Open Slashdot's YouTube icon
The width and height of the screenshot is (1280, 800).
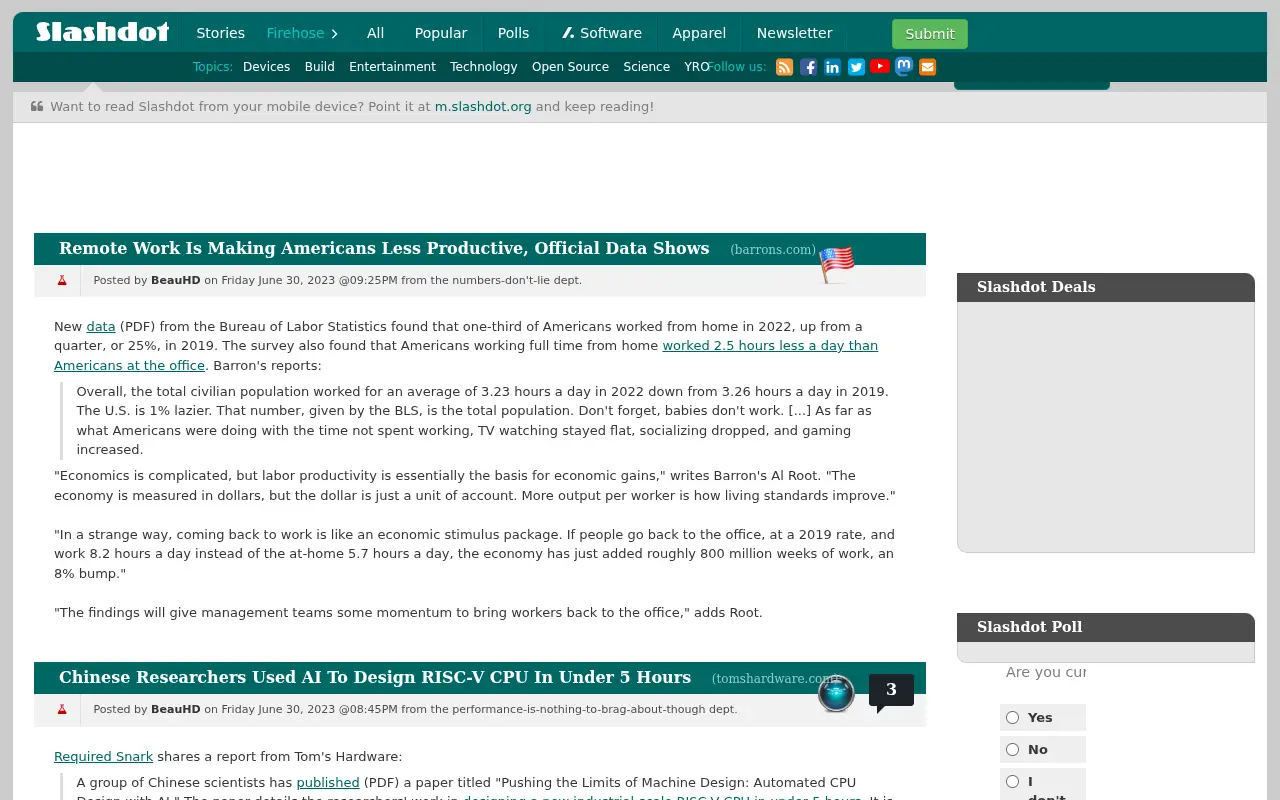880,66
